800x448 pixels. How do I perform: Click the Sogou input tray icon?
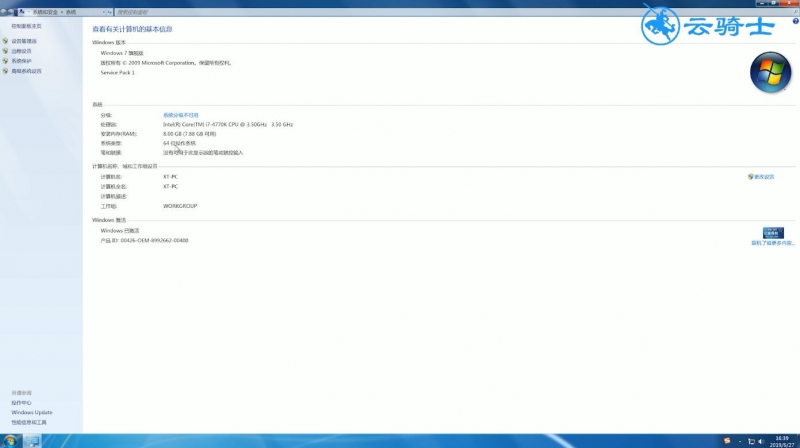[x=727, y=441]
